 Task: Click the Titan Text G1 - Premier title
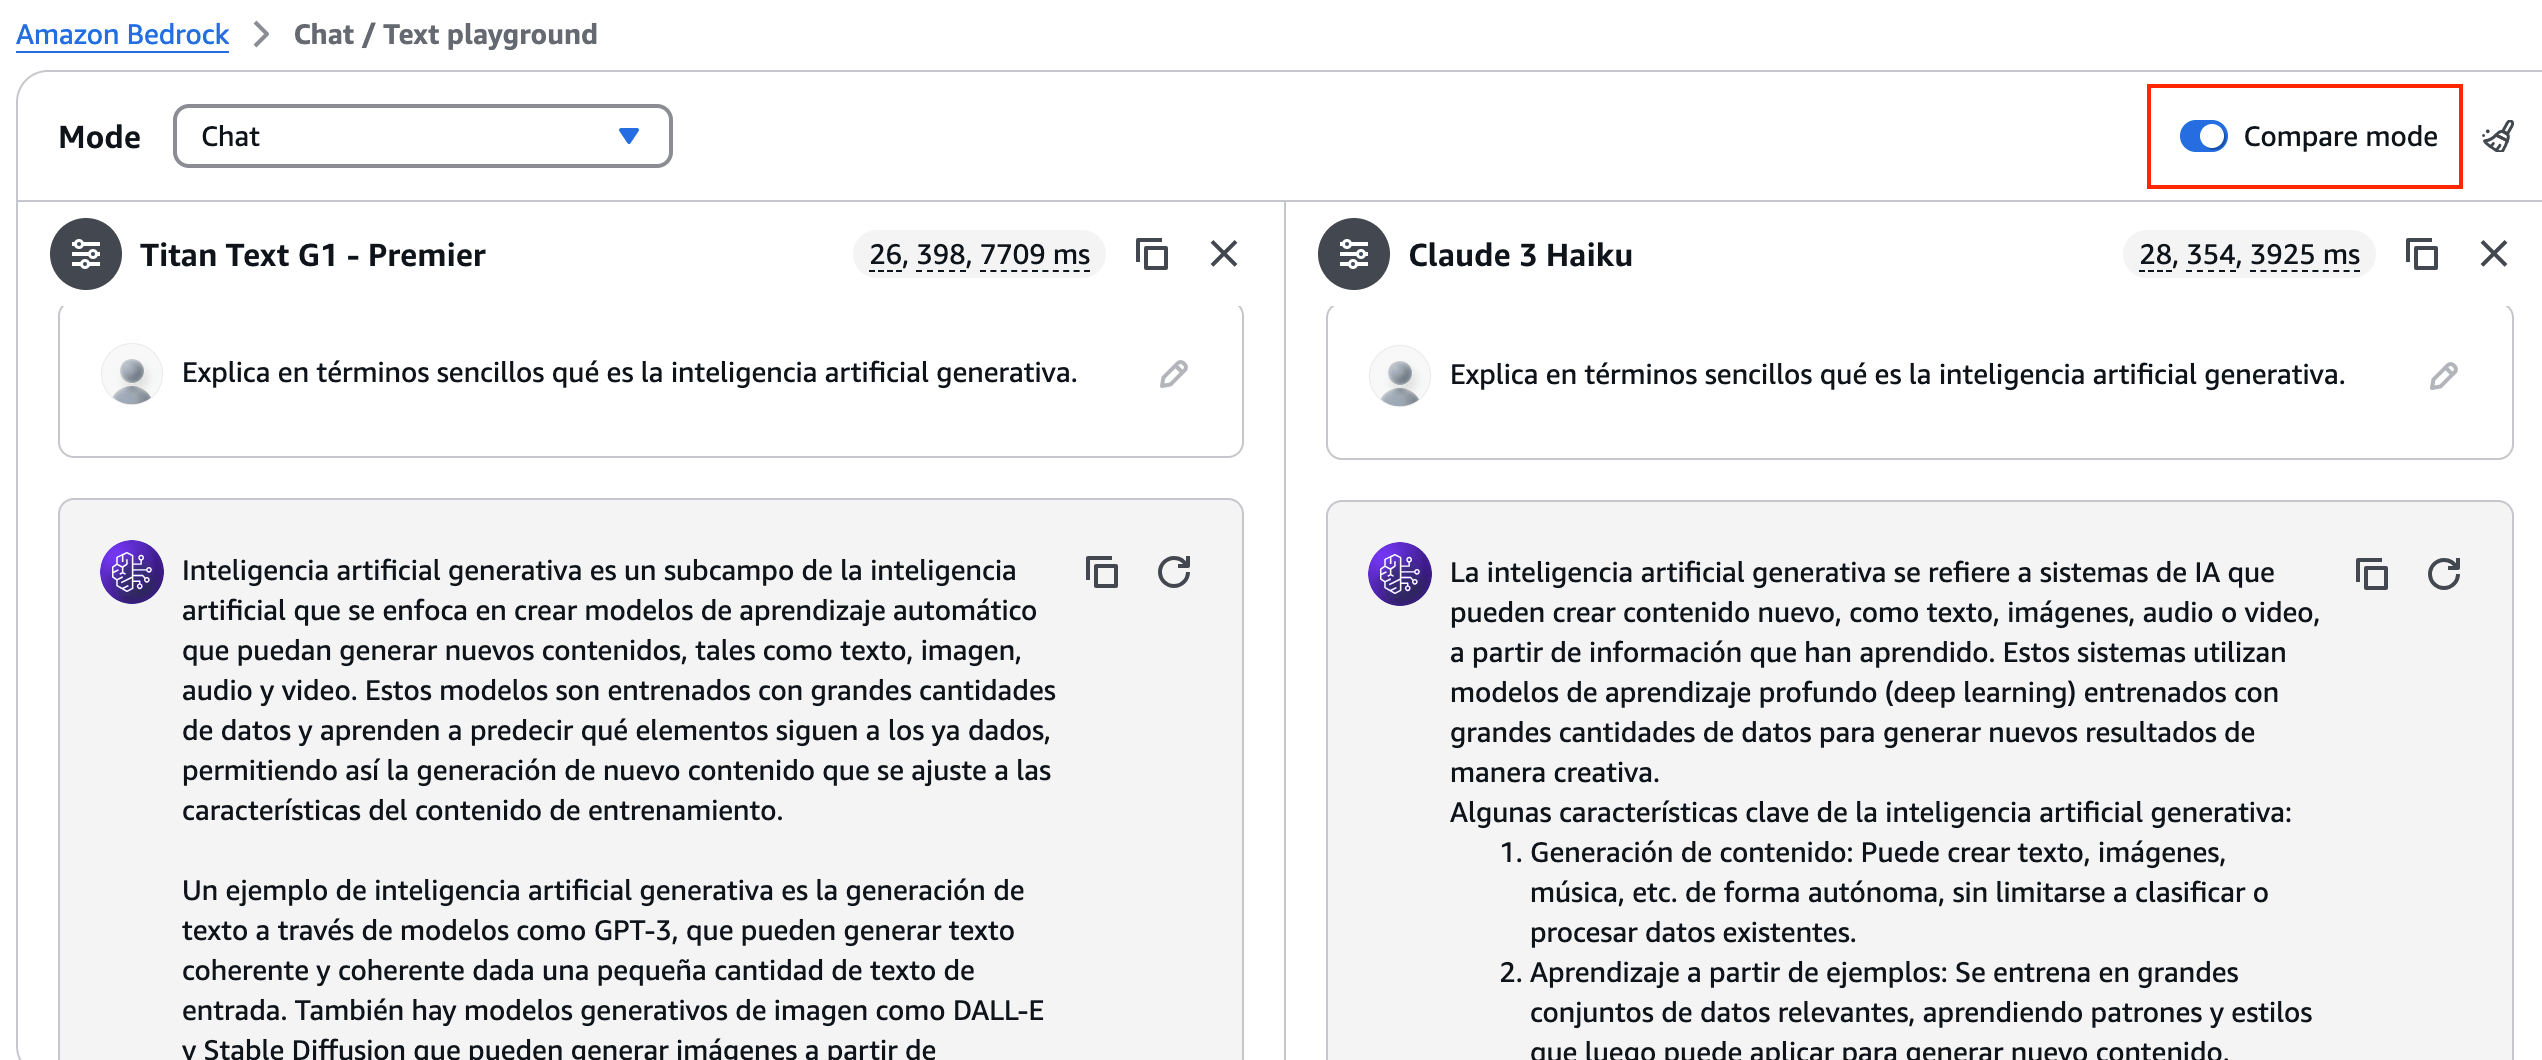coord(313,255)
